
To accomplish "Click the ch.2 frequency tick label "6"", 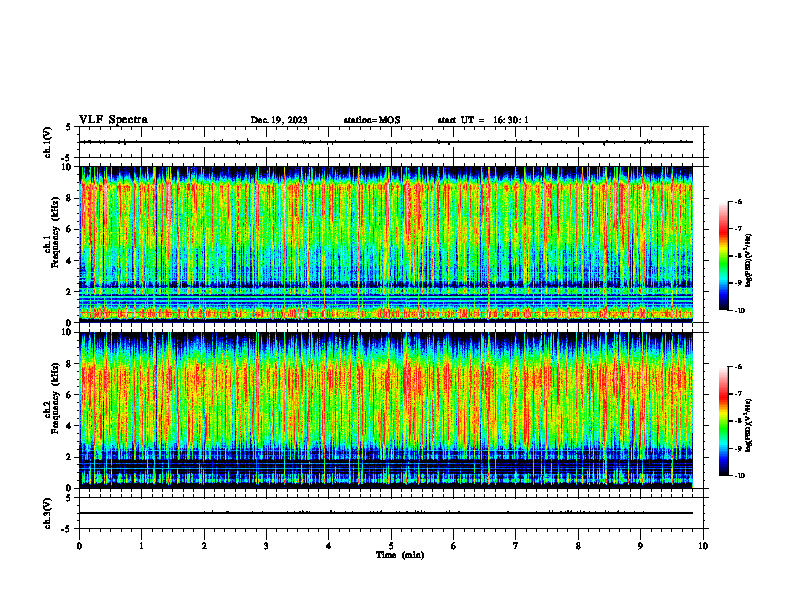I will [x=69, y=395].
